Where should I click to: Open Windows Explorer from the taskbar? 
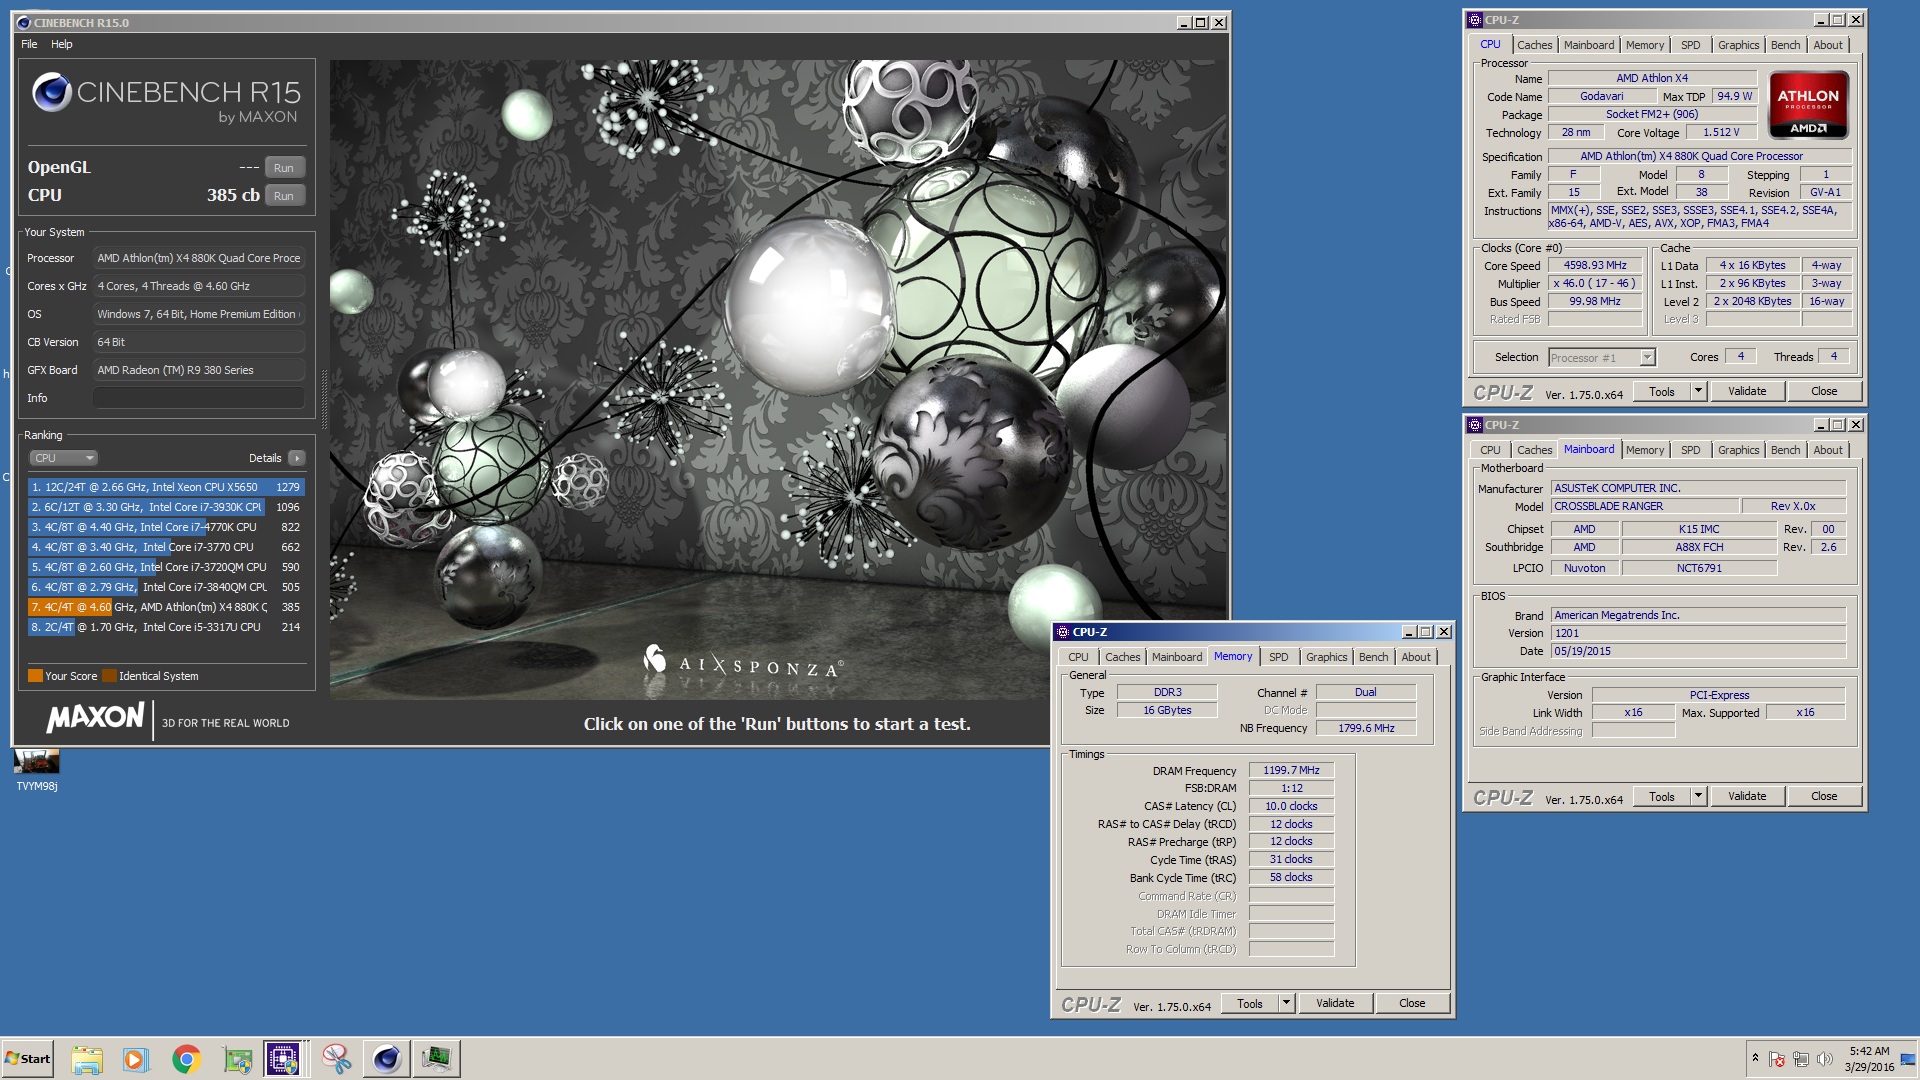[x=87, y=1059]
